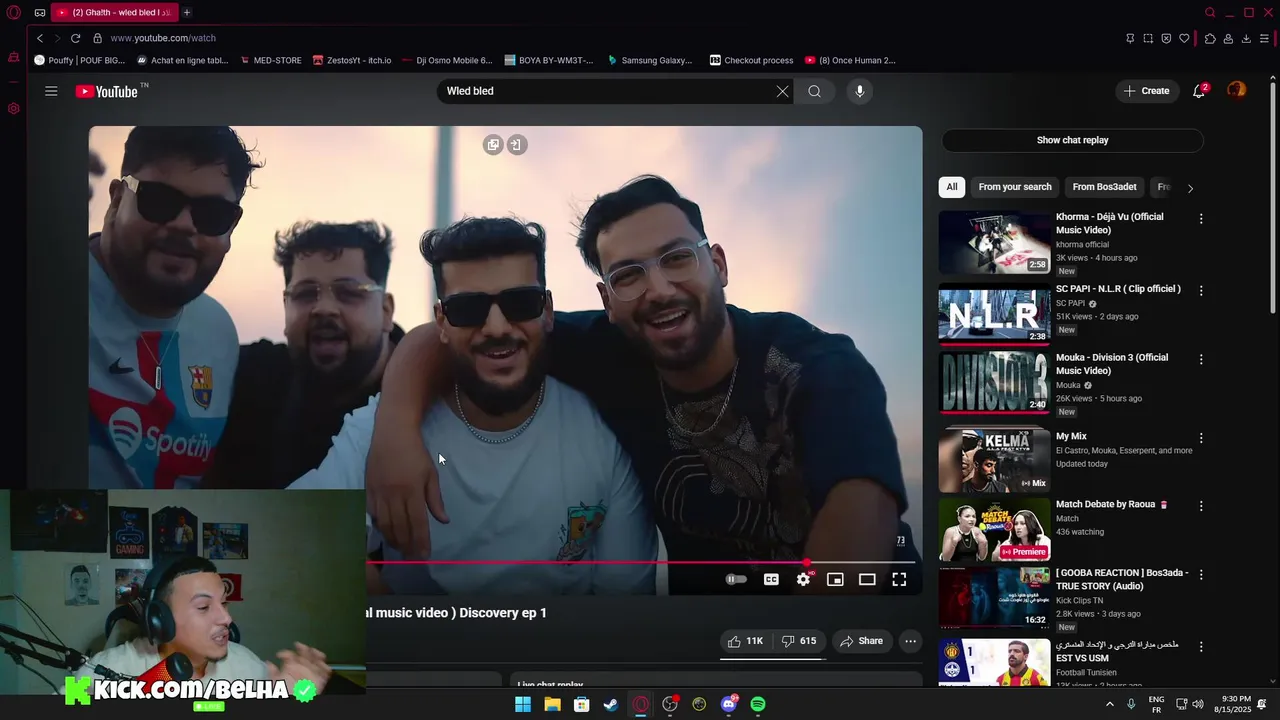Open the YouTube hamburger guide menu

(51, 91)
